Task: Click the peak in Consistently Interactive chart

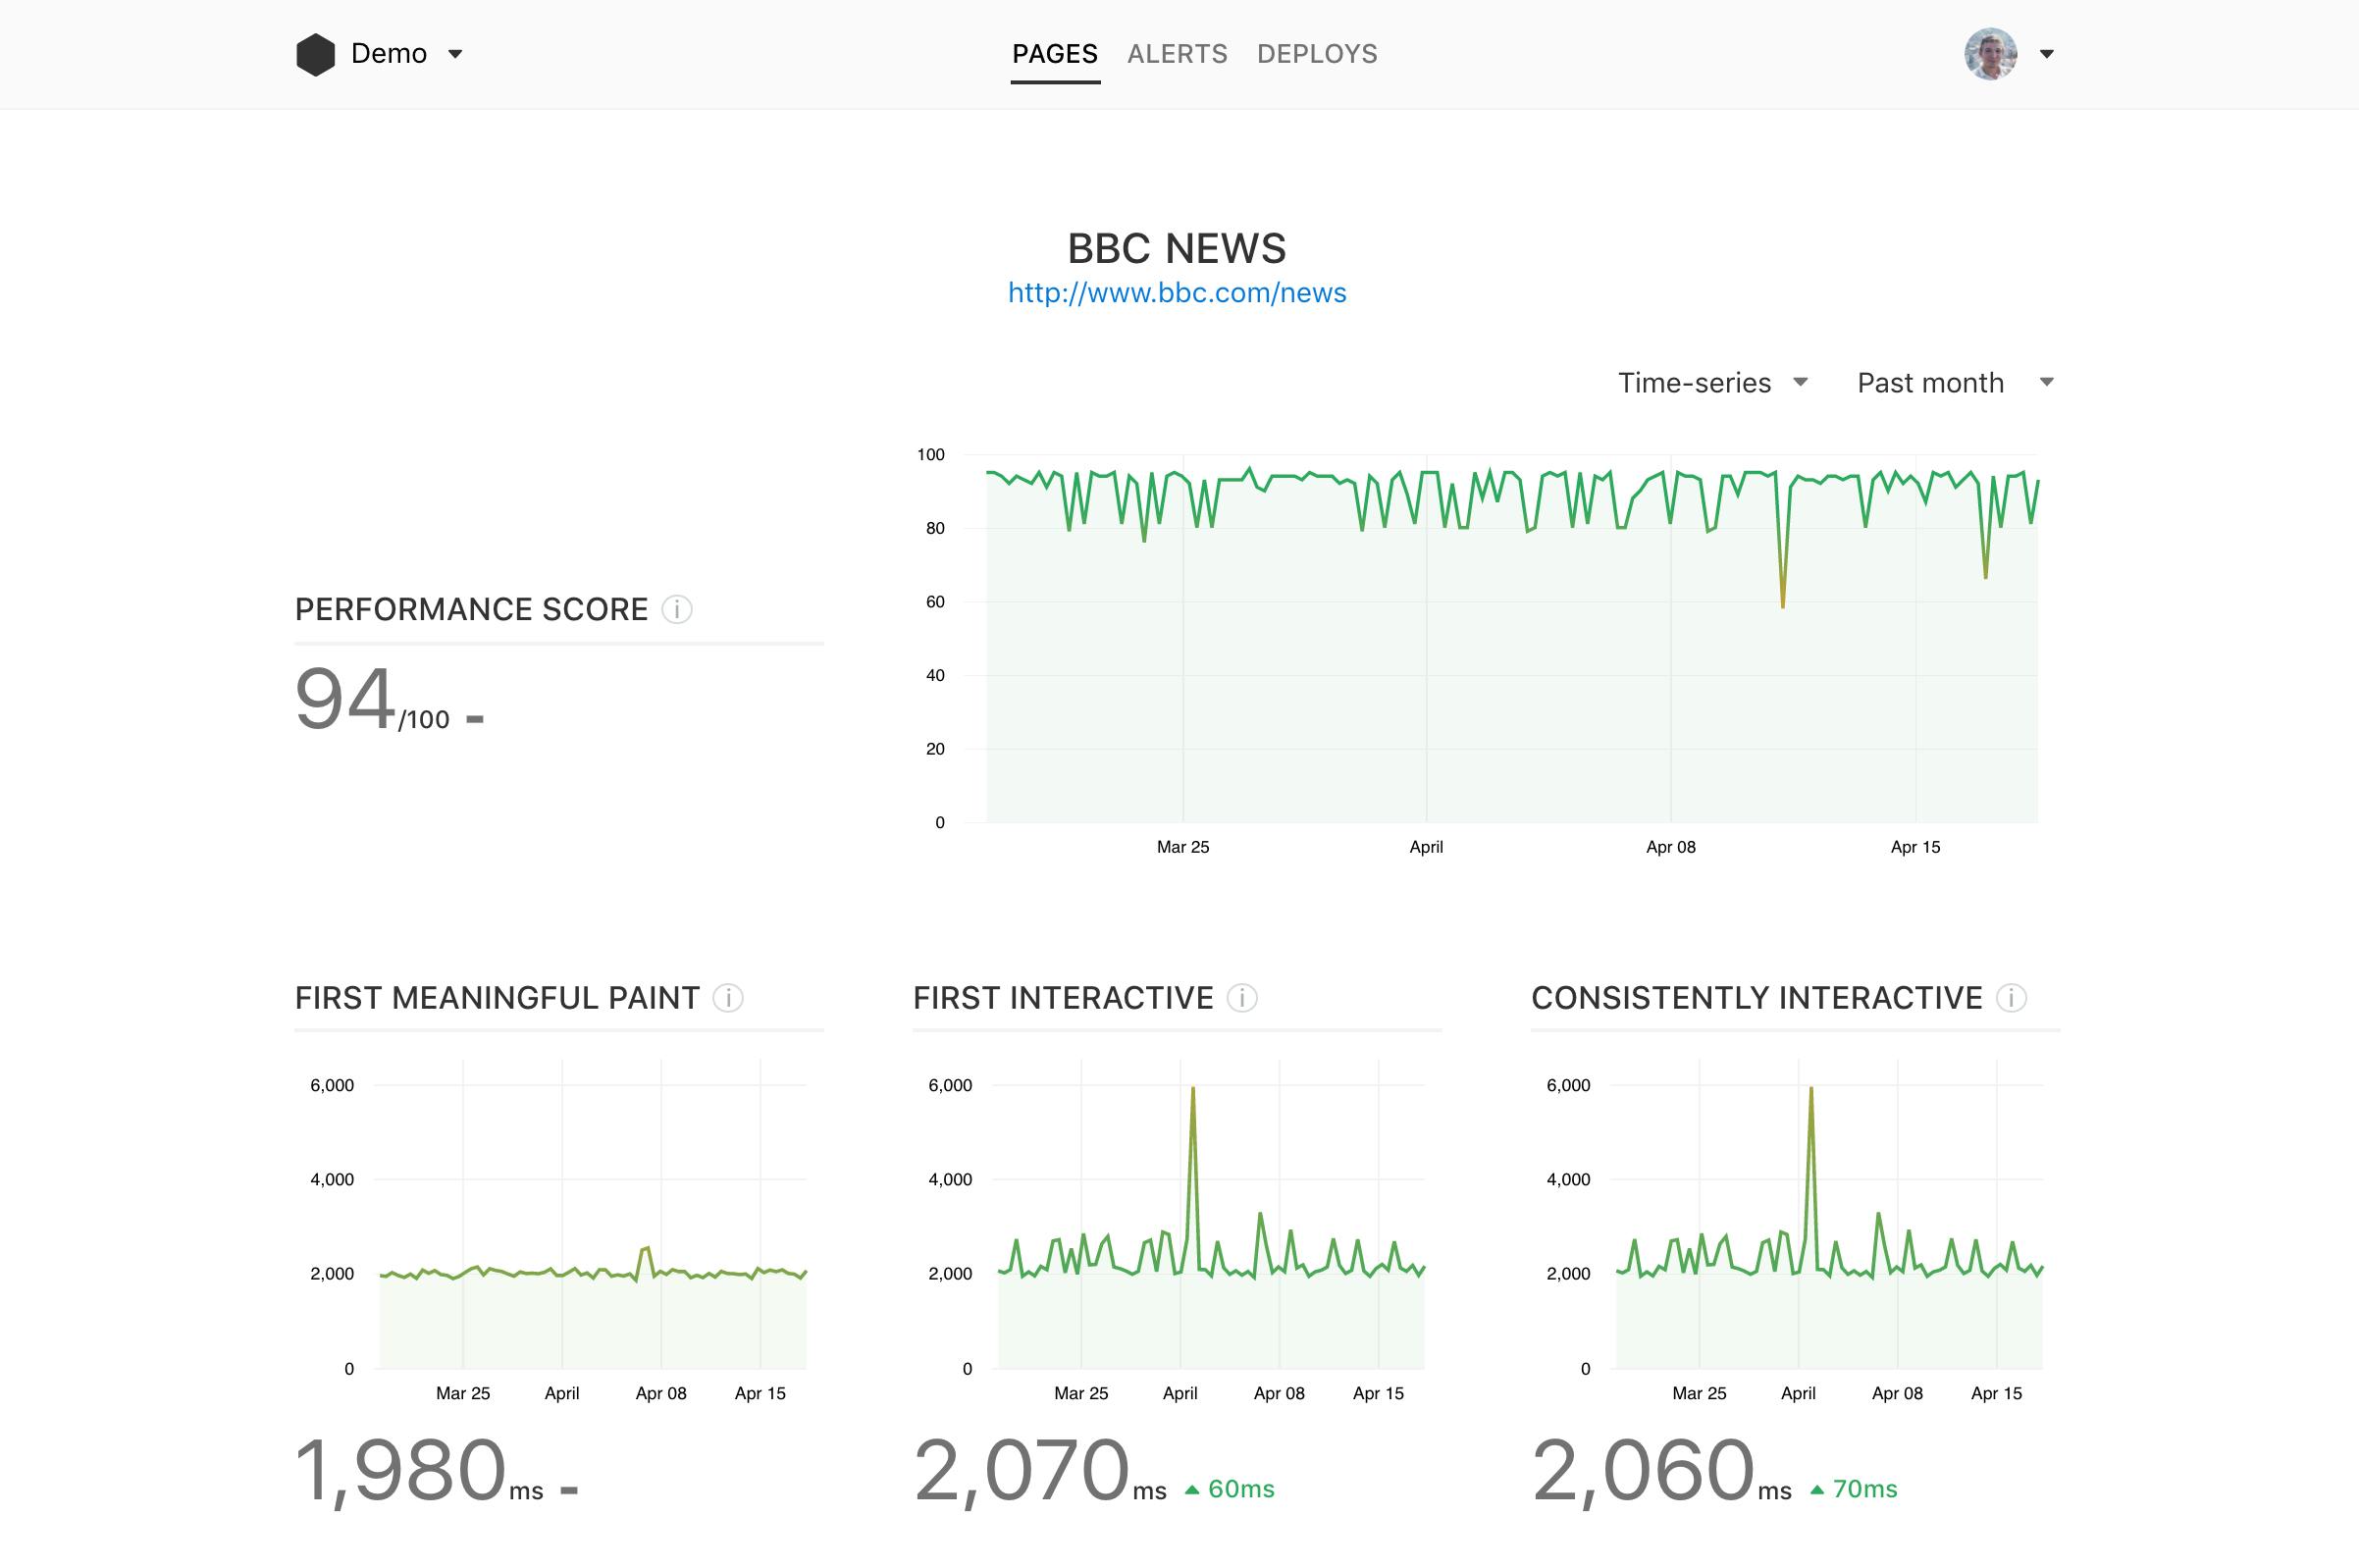Action: click(x=1811, y=1090)
